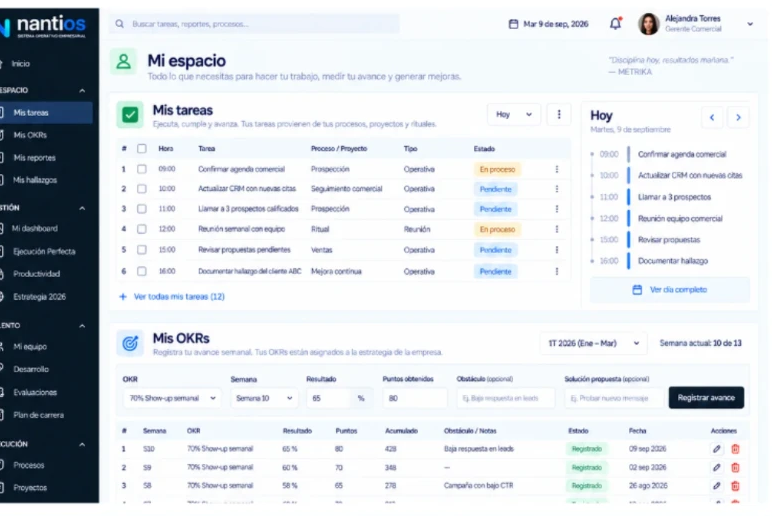The width and height of the screenshot is (772, 516).
Task: Click the Registrar avance button
Action: click(x=706, y=397)
